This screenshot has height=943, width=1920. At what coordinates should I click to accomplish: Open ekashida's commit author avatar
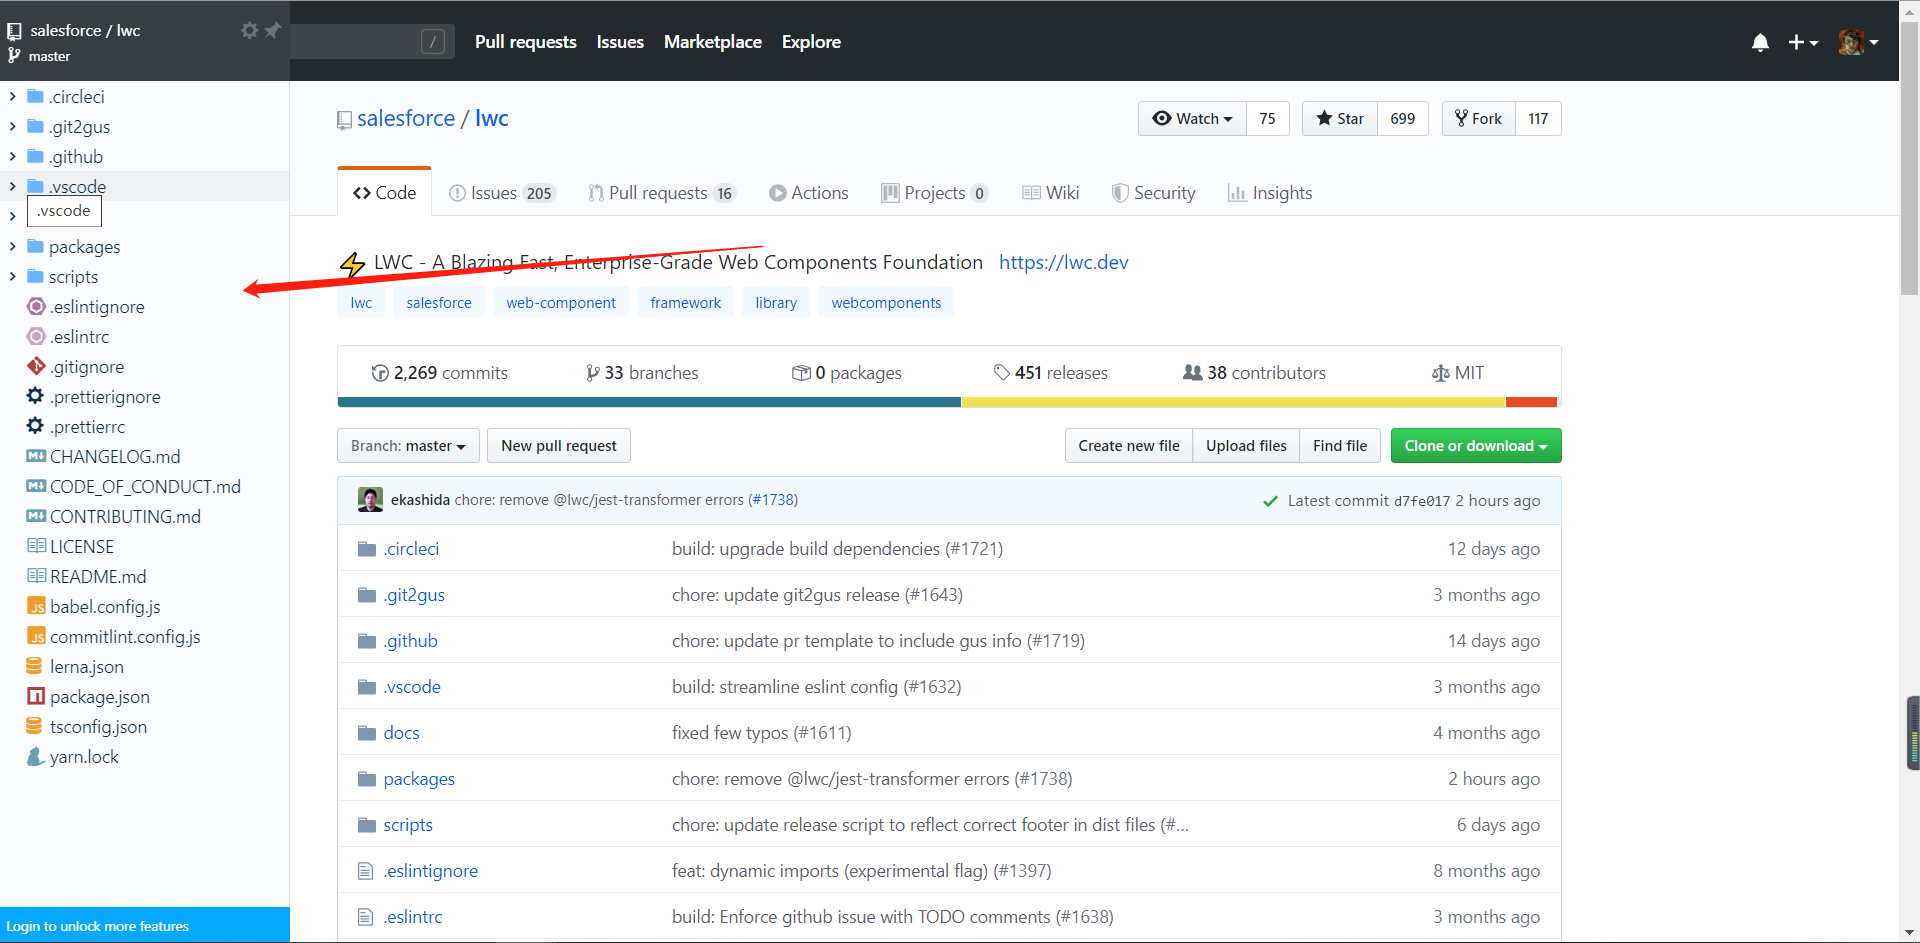point(370,499)
